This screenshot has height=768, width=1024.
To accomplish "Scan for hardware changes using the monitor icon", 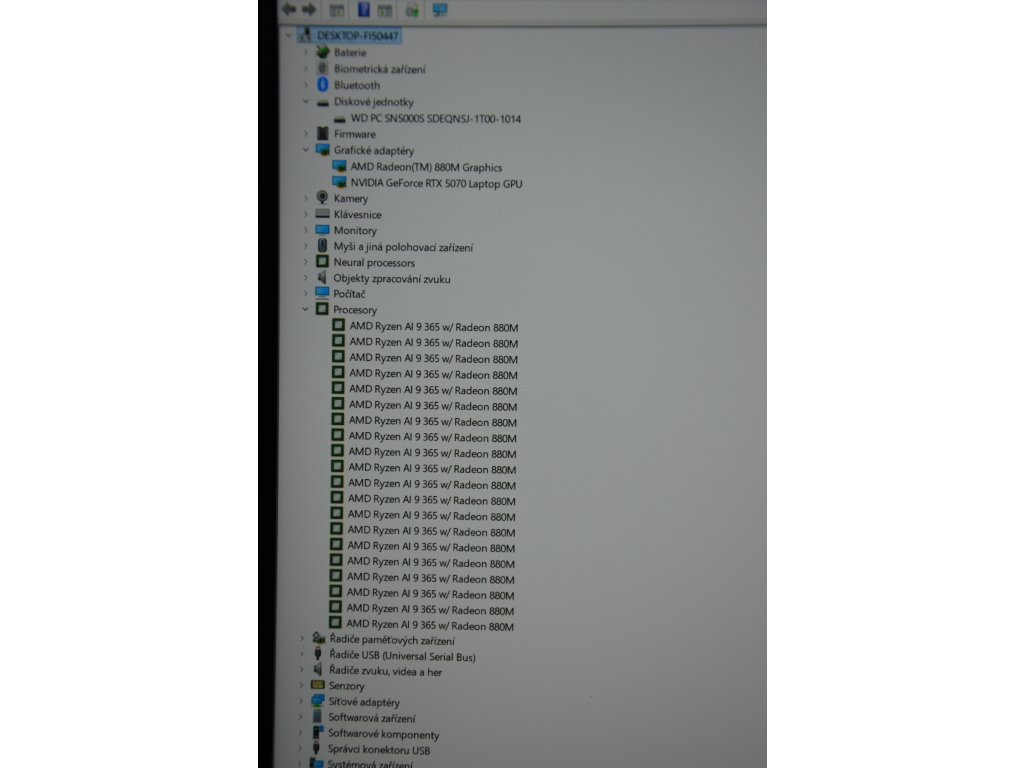I will click(440, 10).
